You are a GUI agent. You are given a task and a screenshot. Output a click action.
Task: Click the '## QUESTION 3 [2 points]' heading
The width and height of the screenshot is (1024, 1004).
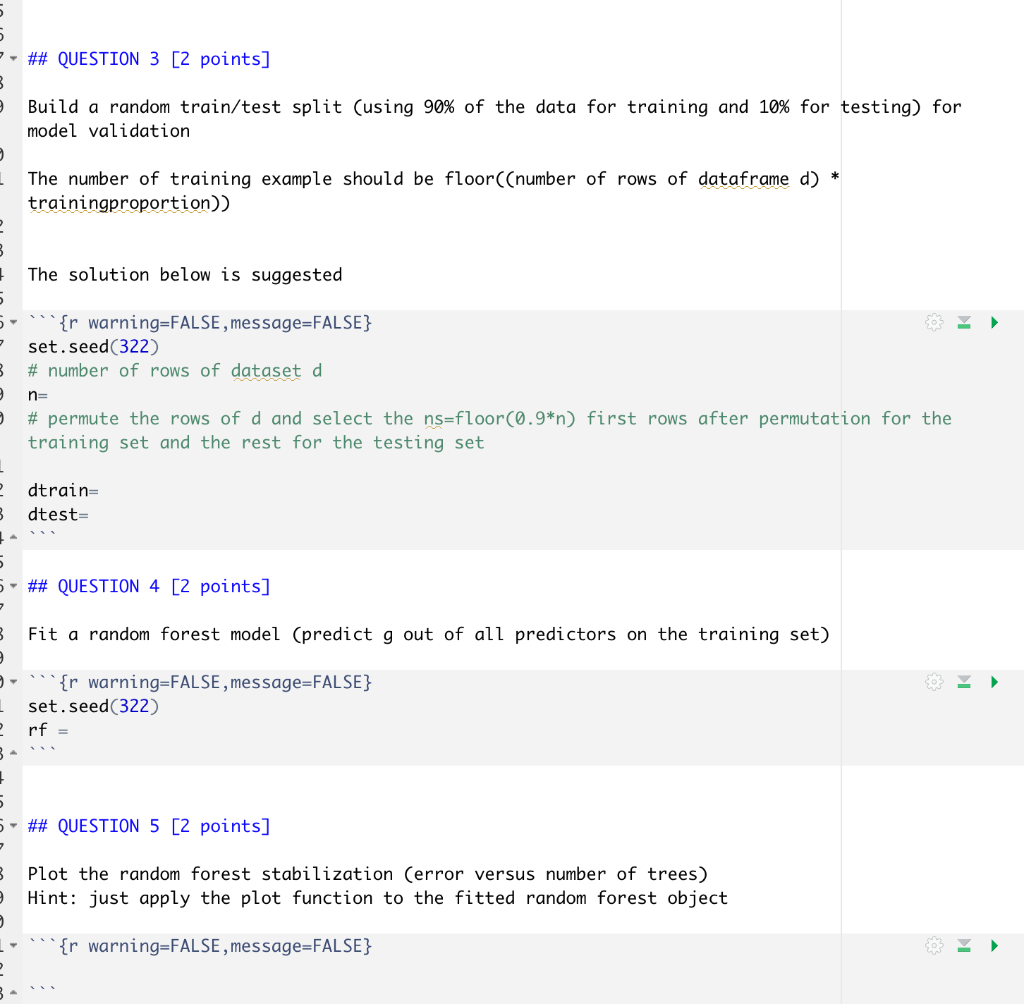149,59
